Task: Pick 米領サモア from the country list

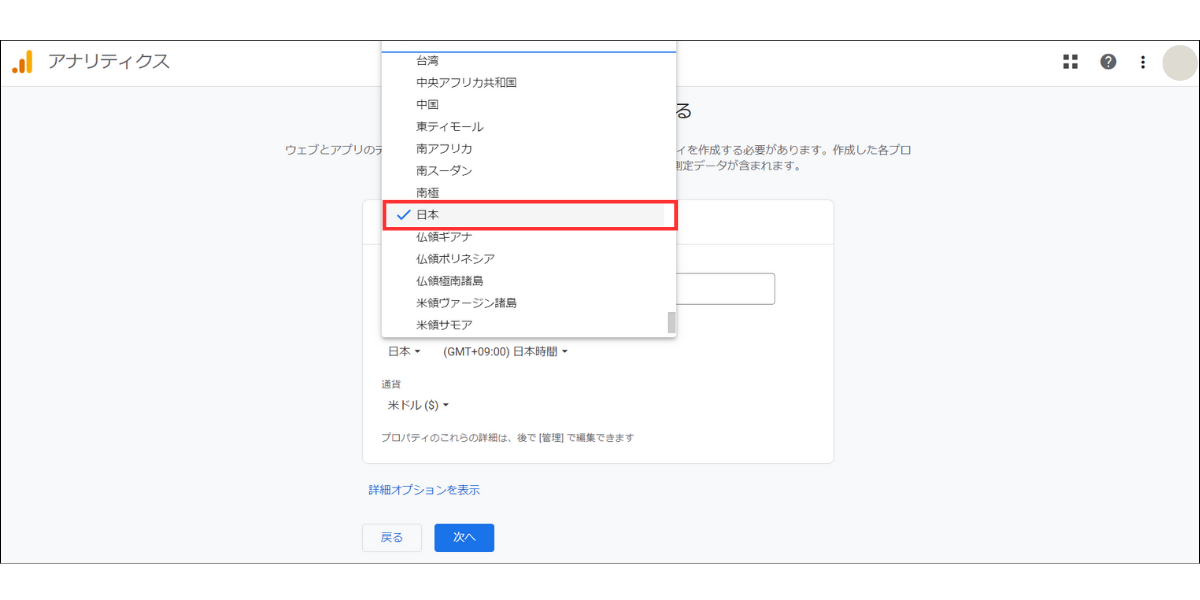Action: (529, 325)
